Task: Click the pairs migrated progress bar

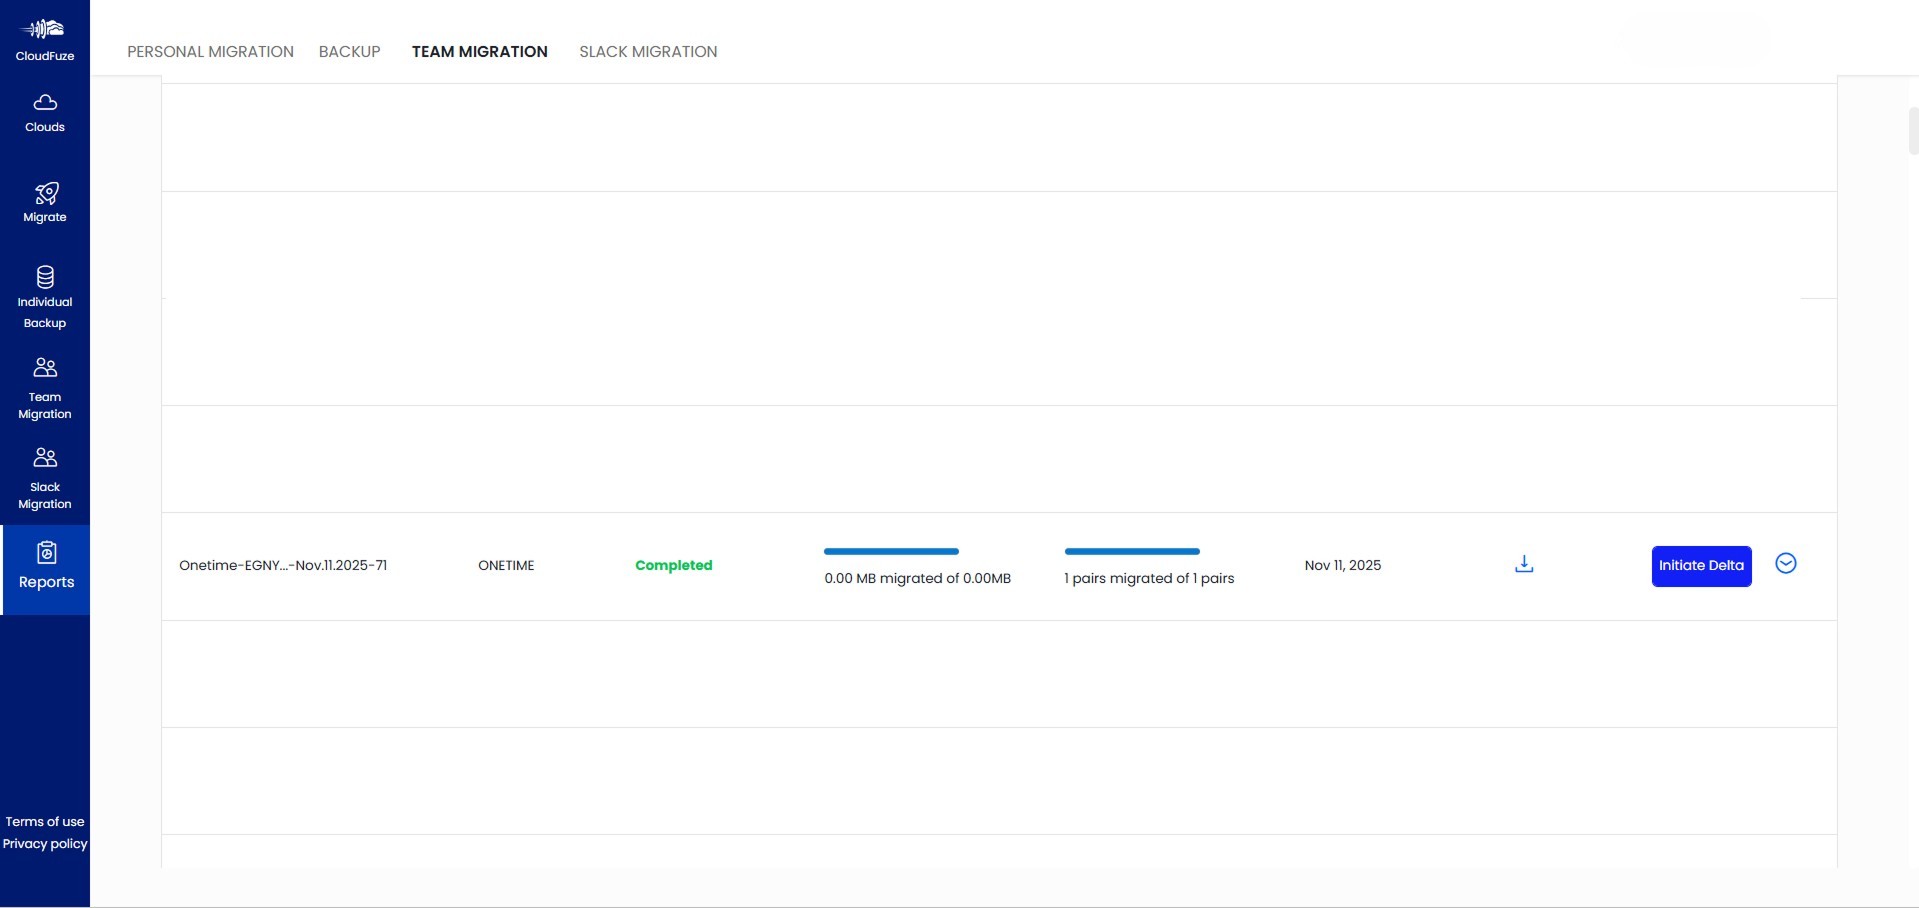Action: (x=1131, y=551)
